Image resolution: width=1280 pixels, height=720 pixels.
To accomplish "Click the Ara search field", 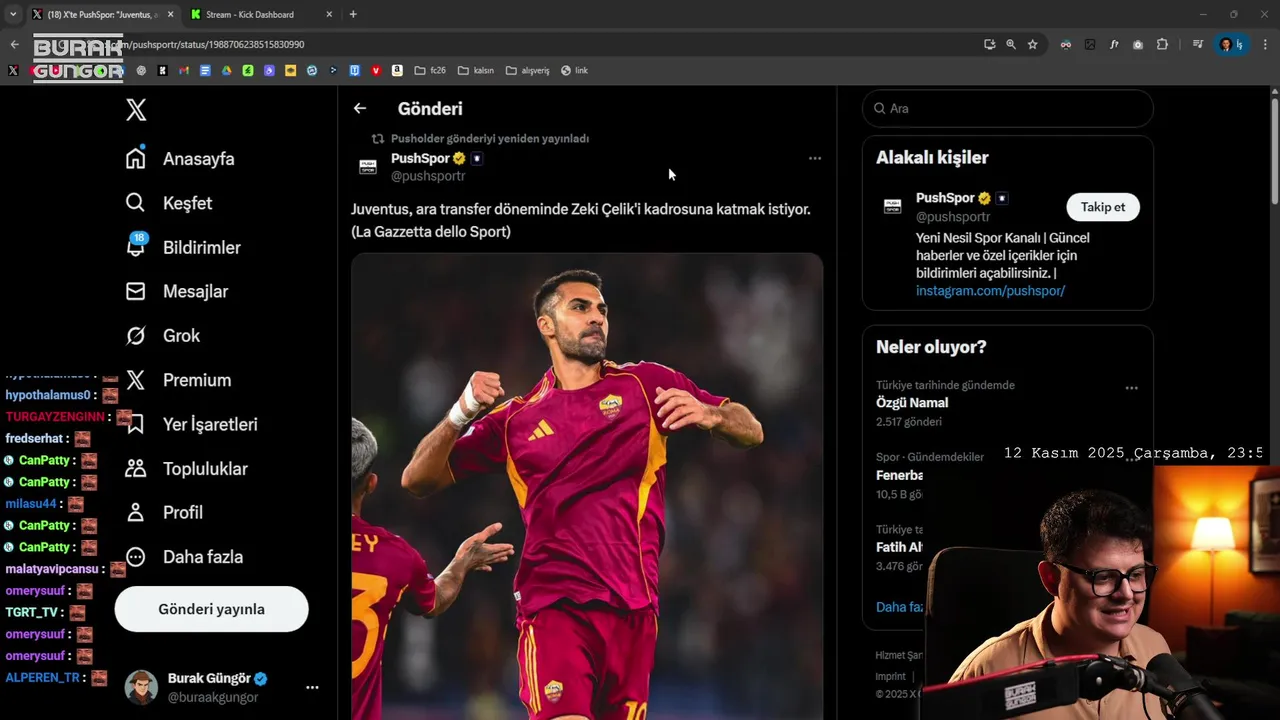I will point(1008,108).
